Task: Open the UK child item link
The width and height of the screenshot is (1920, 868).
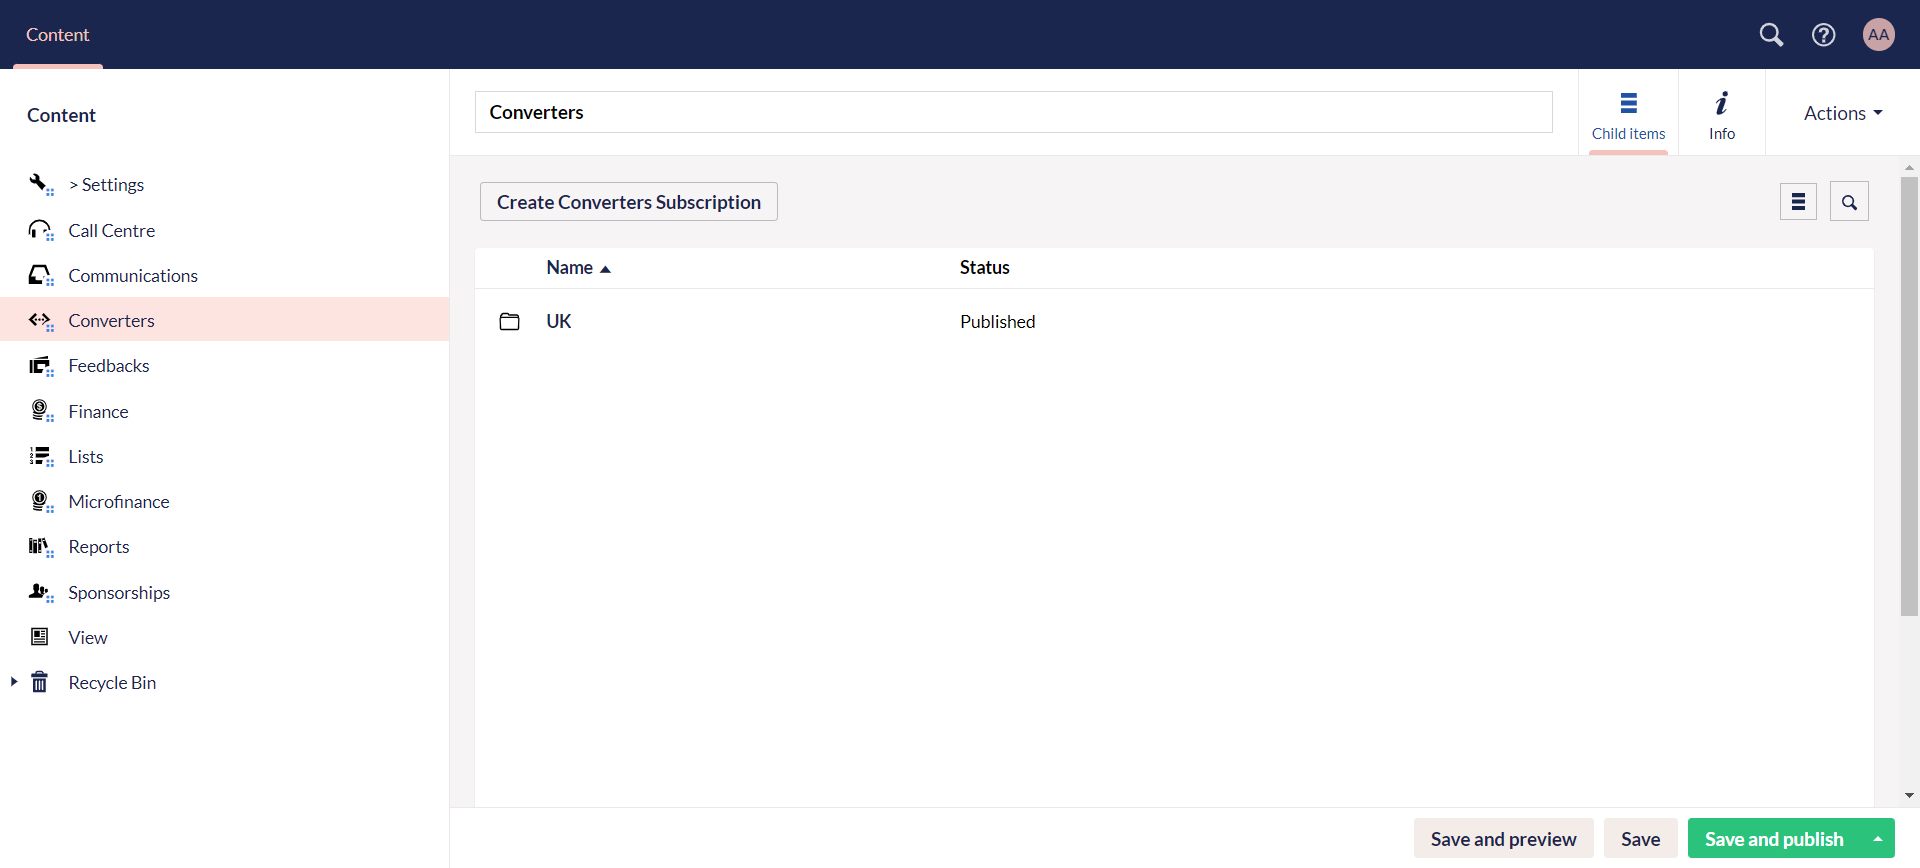Action: (559, 321)
